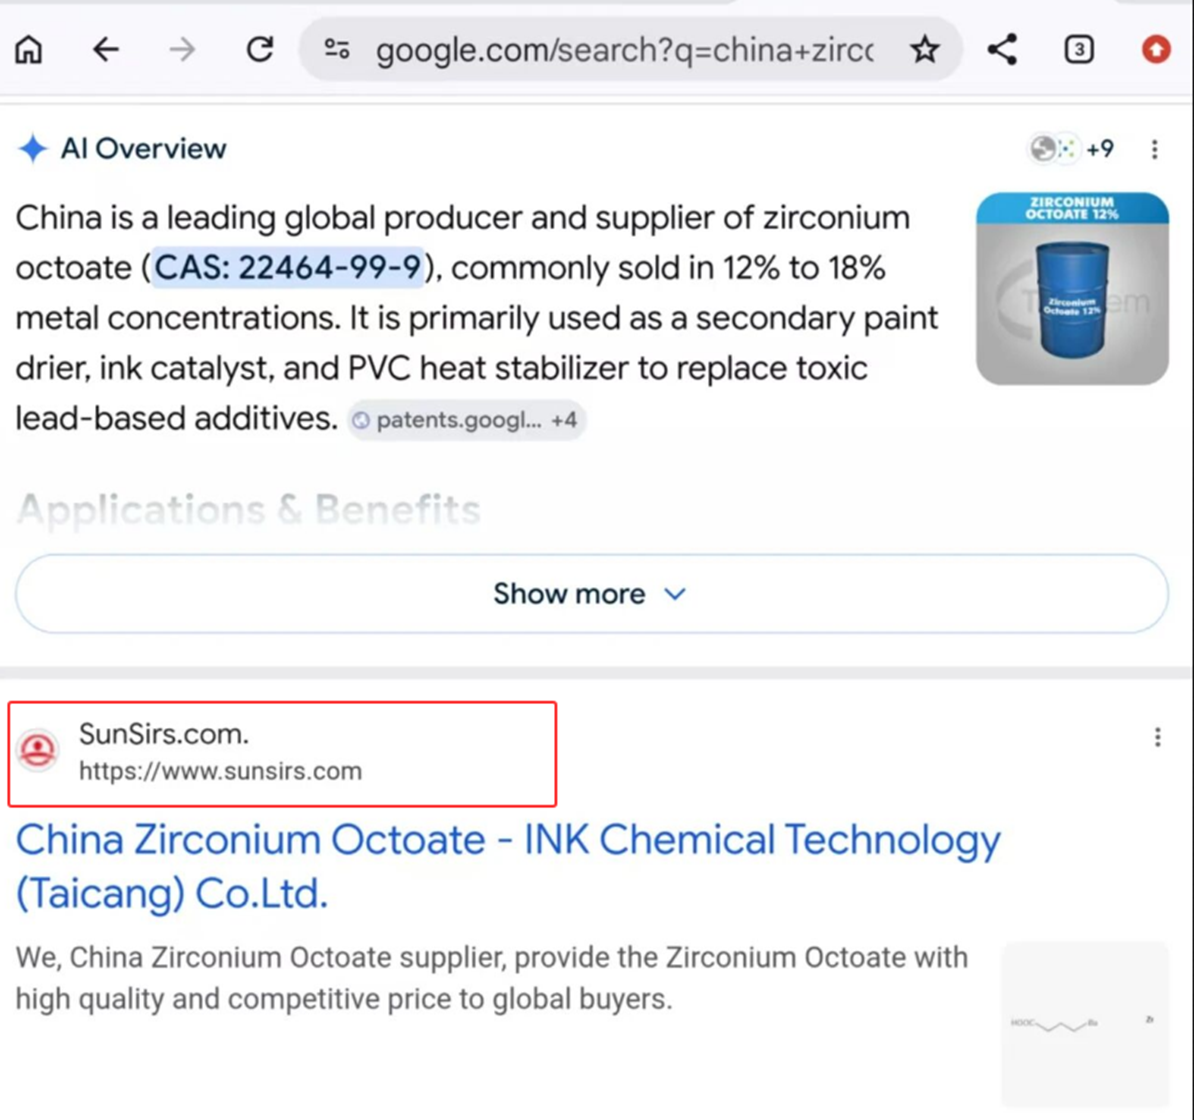Open AI Overview three-dot options menu

[1154, 149]
